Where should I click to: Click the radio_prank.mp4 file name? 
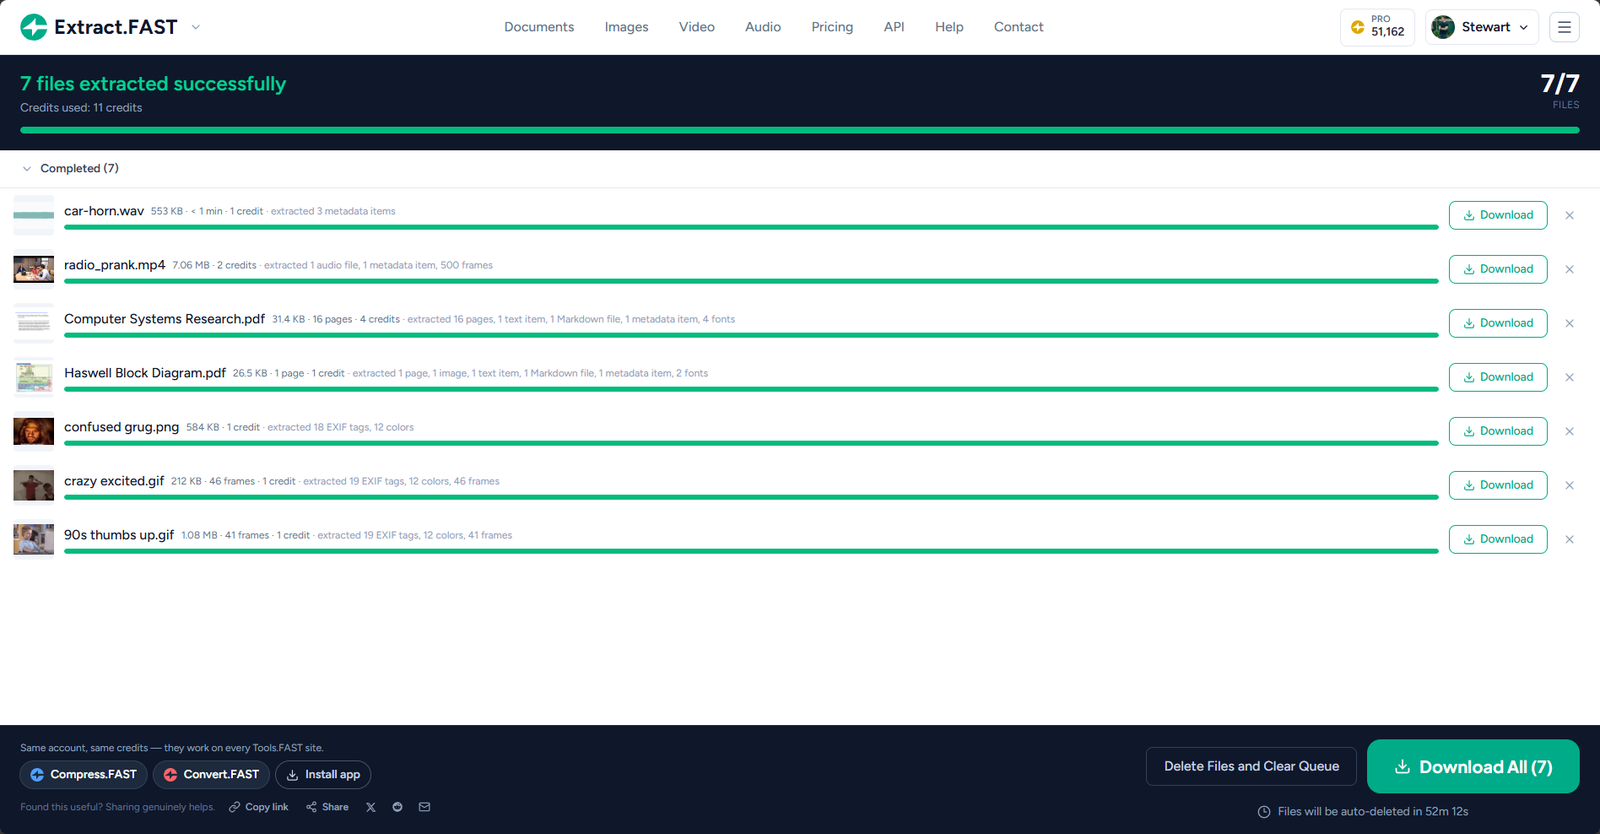click(115, 265)
